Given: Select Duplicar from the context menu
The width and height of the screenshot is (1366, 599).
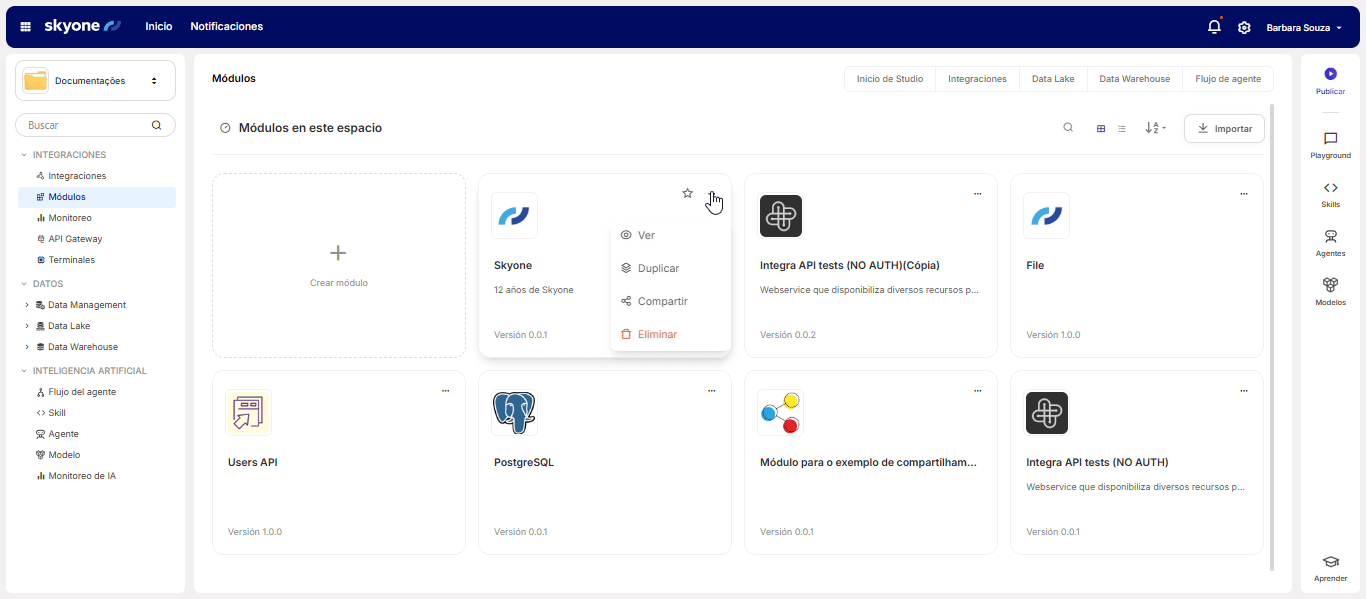Looking at the screenshot, I should 658,268.
